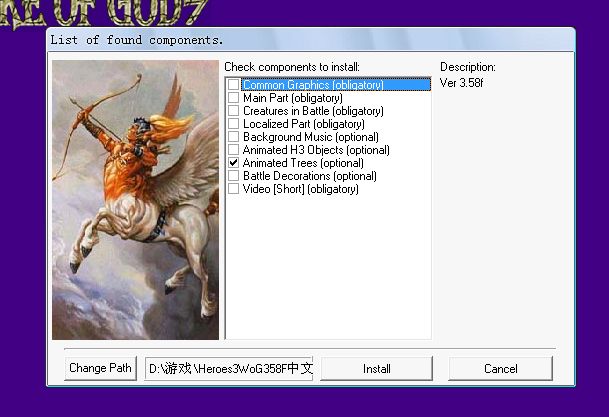Enable the Localized Part (obligatory) checkbox
The height and width of the screenshot is (417, 609).
pos(233,124)
